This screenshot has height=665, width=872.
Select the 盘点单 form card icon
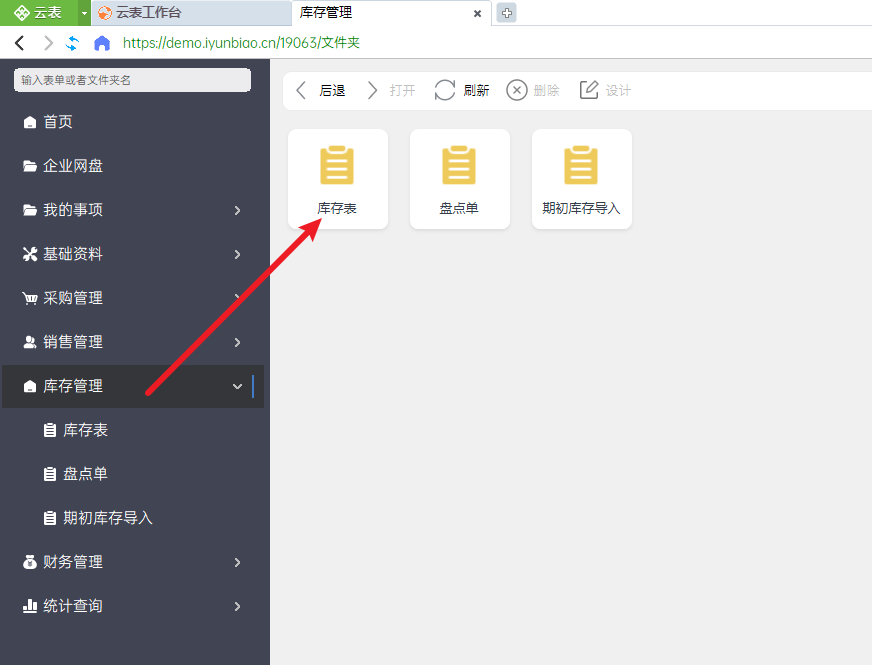pyautogui.click(x=459, y=165)
